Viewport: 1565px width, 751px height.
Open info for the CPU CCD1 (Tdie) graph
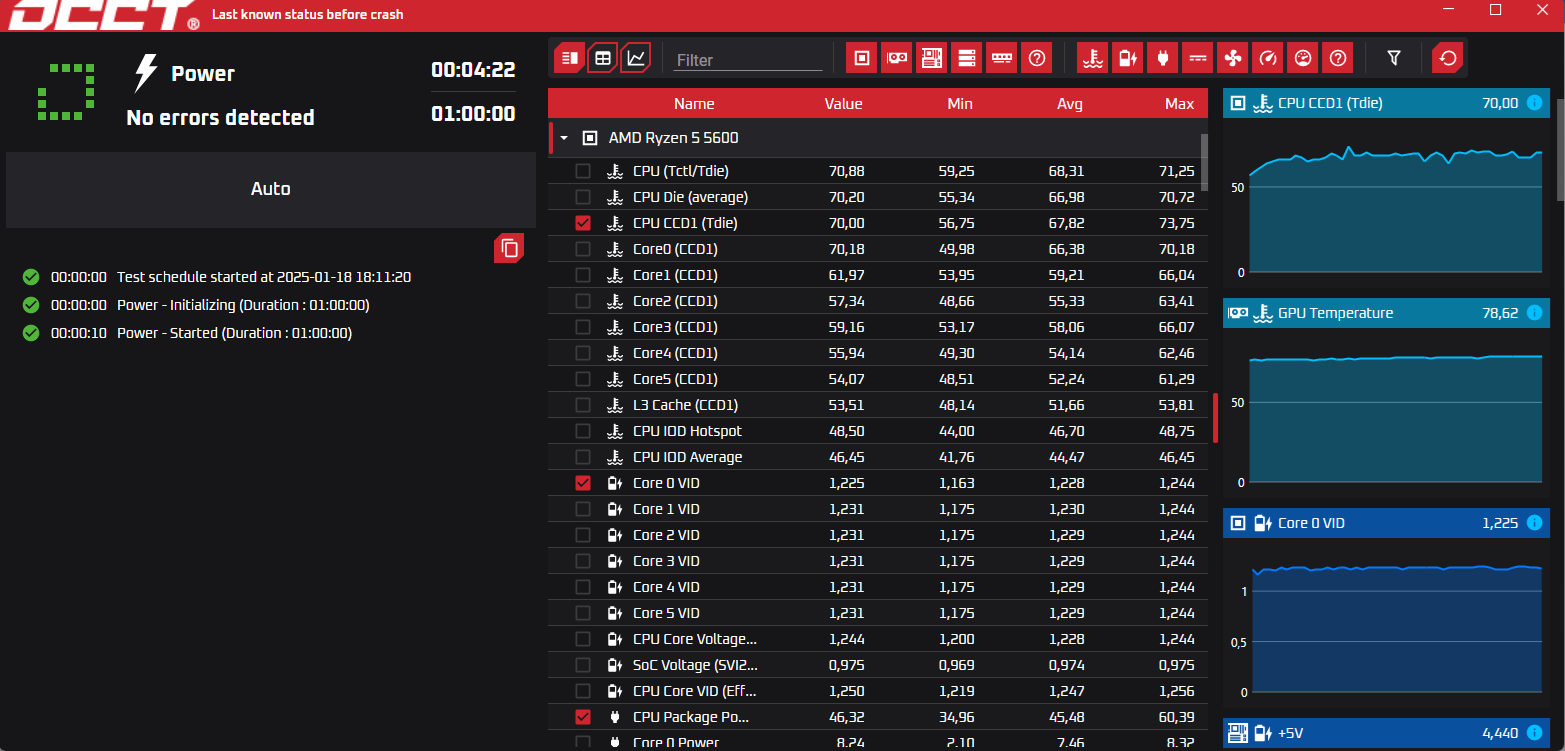click(x=1535, y=103)
